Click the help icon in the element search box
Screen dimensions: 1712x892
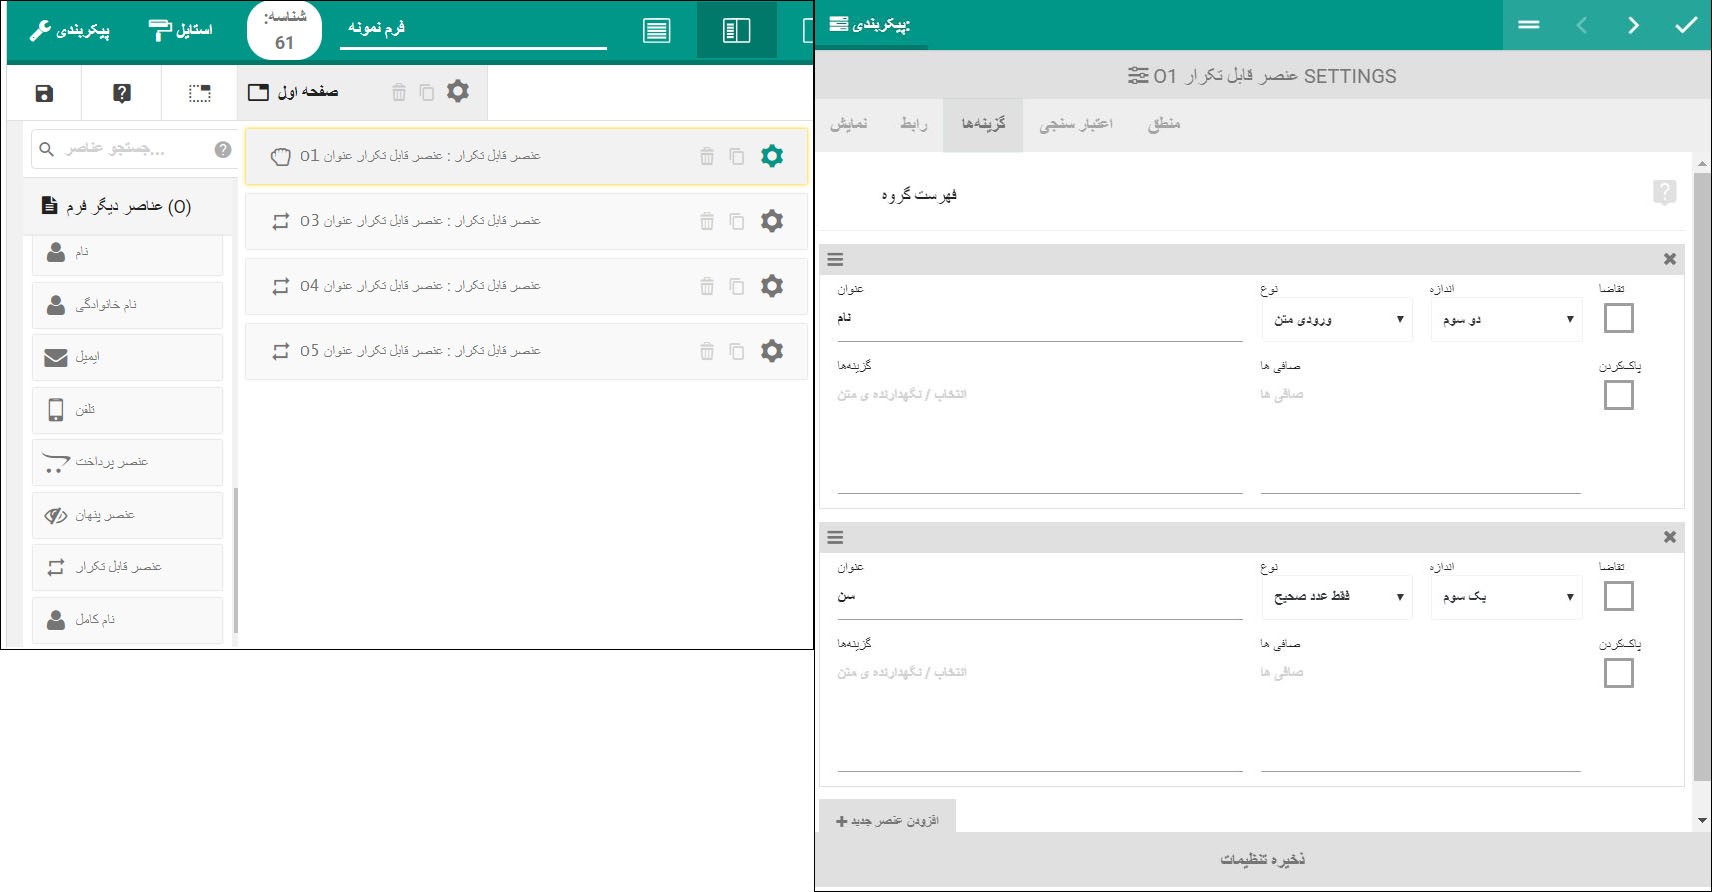coord(223,149)
